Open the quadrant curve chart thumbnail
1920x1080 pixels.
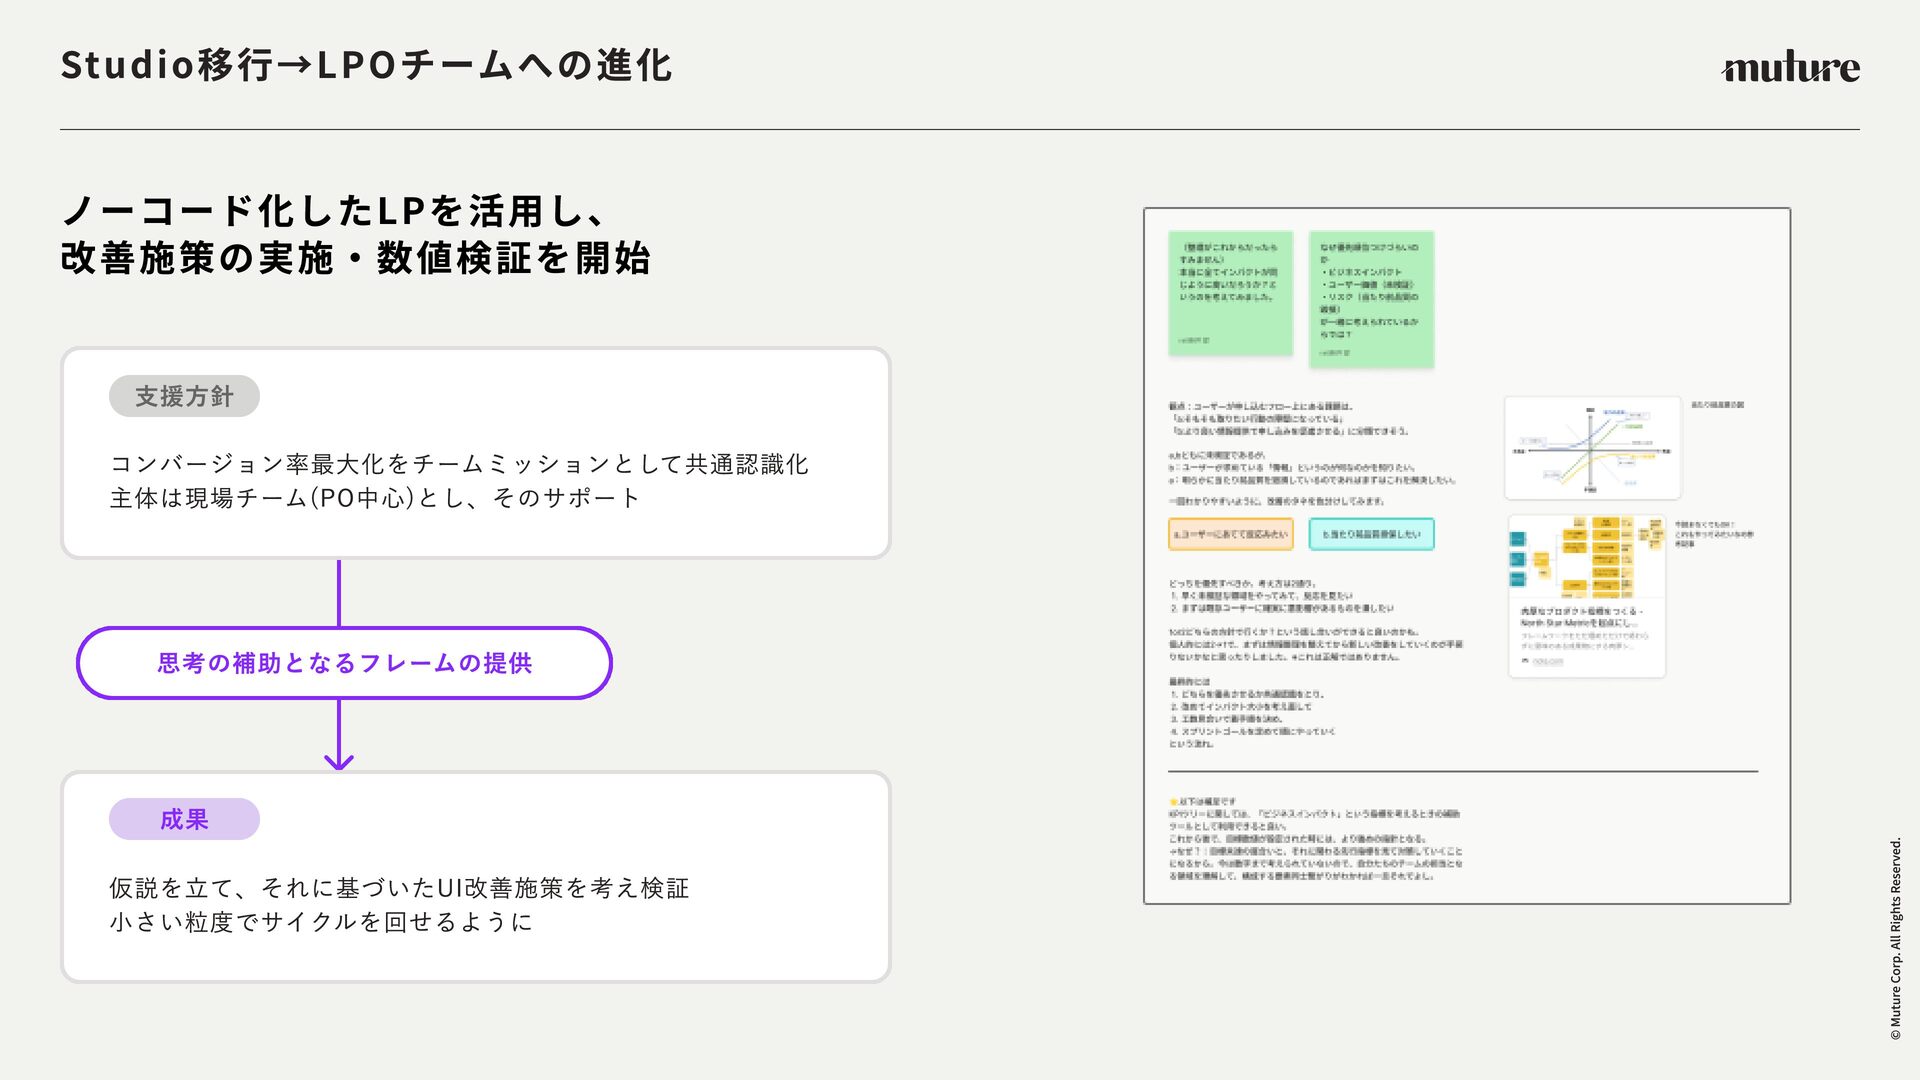point(1592,448)
